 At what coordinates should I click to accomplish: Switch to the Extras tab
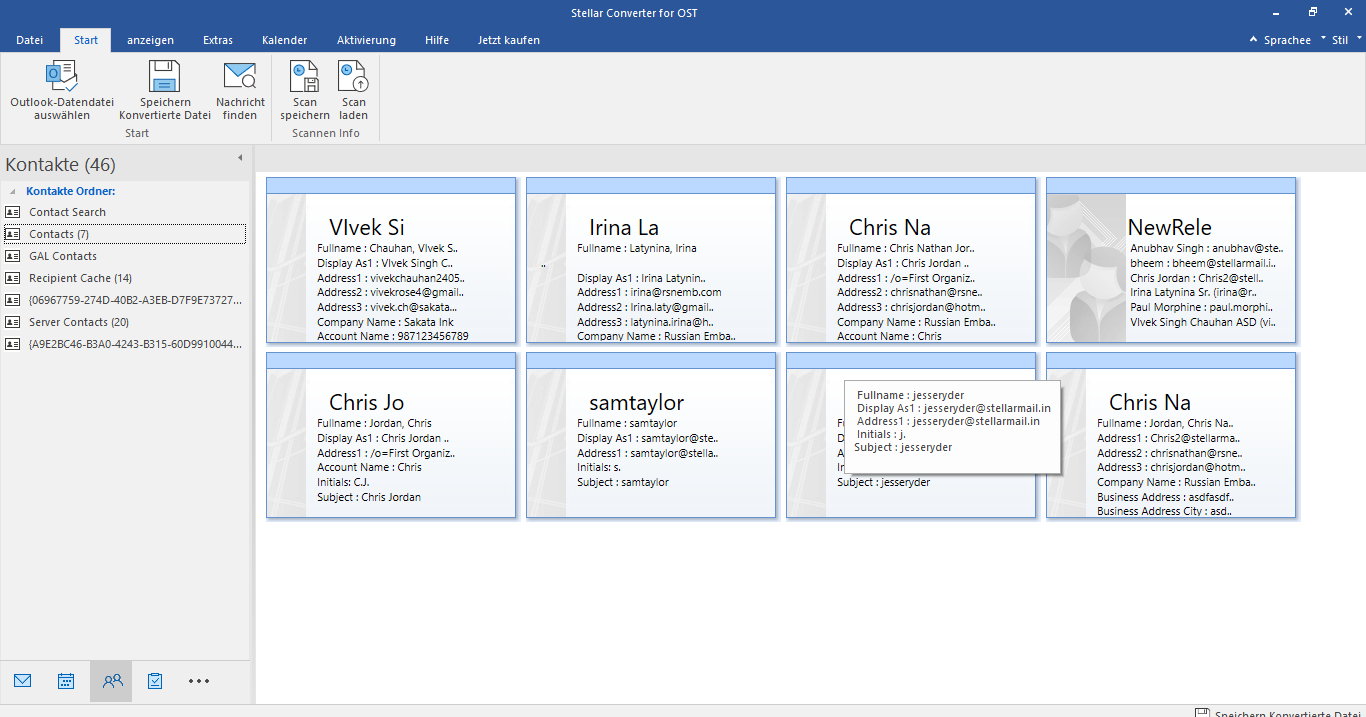pyautogui.click(x=218, y=40)
